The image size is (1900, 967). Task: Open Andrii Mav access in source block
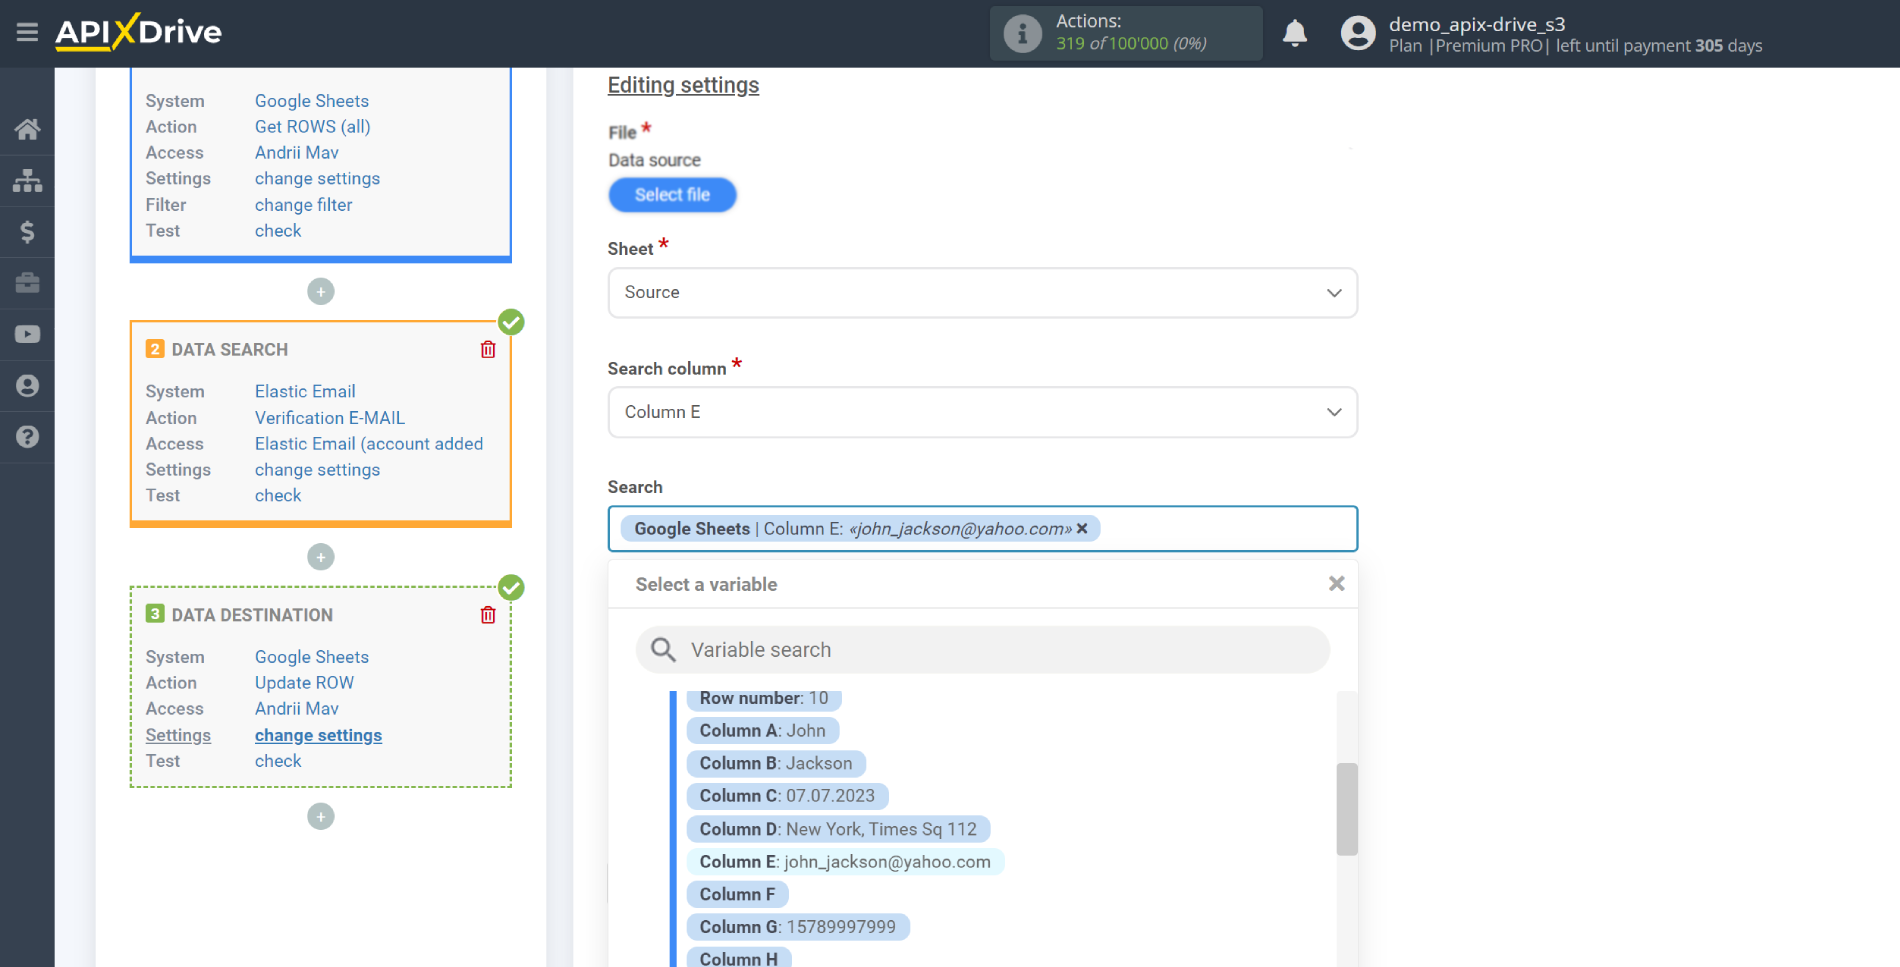pos(297,153)
